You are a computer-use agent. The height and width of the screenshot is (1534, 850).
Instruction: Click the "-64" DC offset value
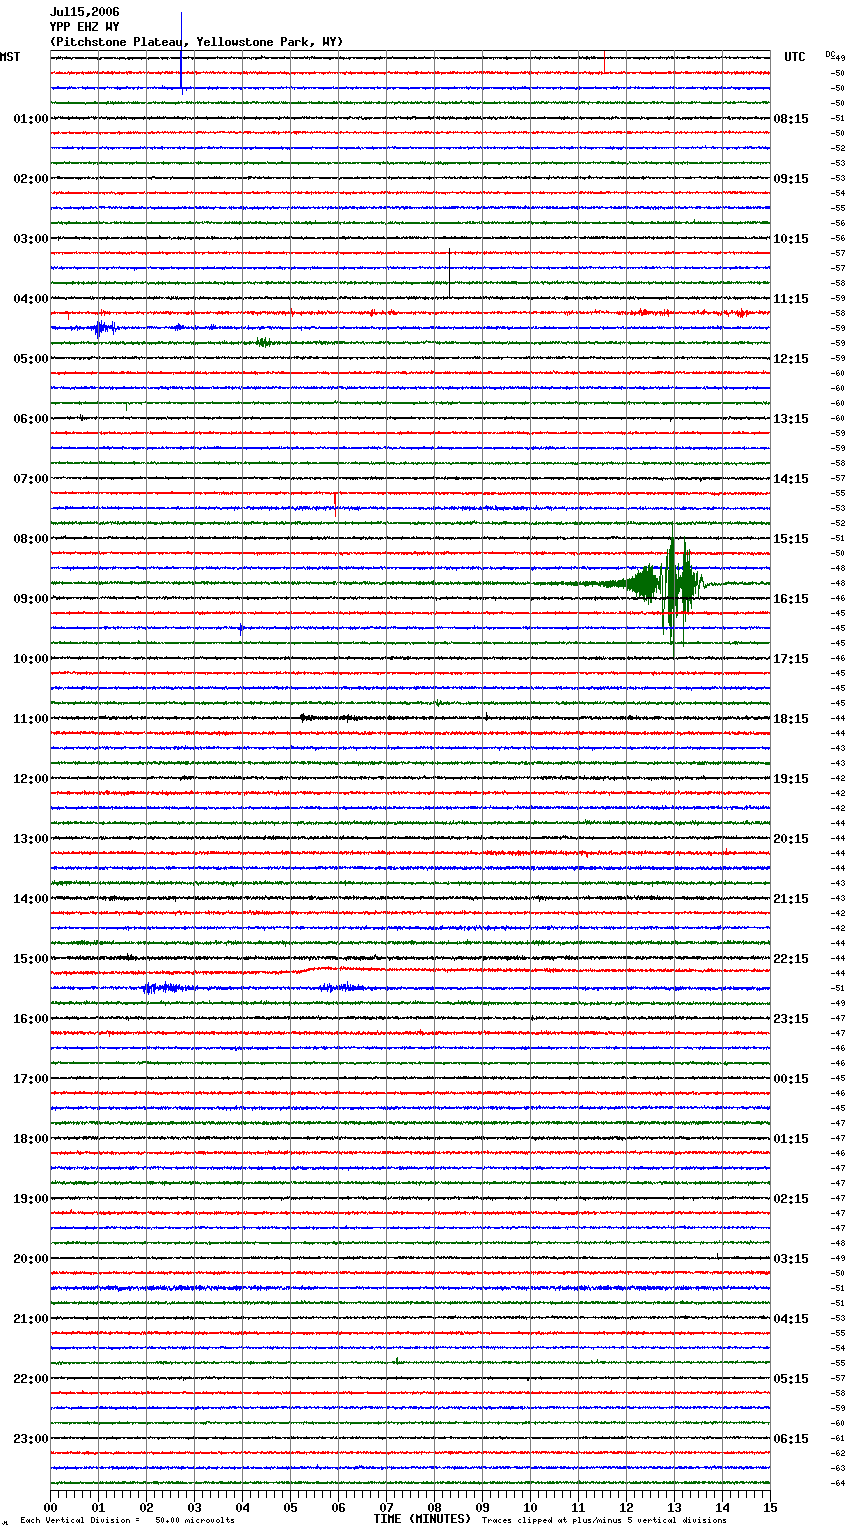(838, 1483)
